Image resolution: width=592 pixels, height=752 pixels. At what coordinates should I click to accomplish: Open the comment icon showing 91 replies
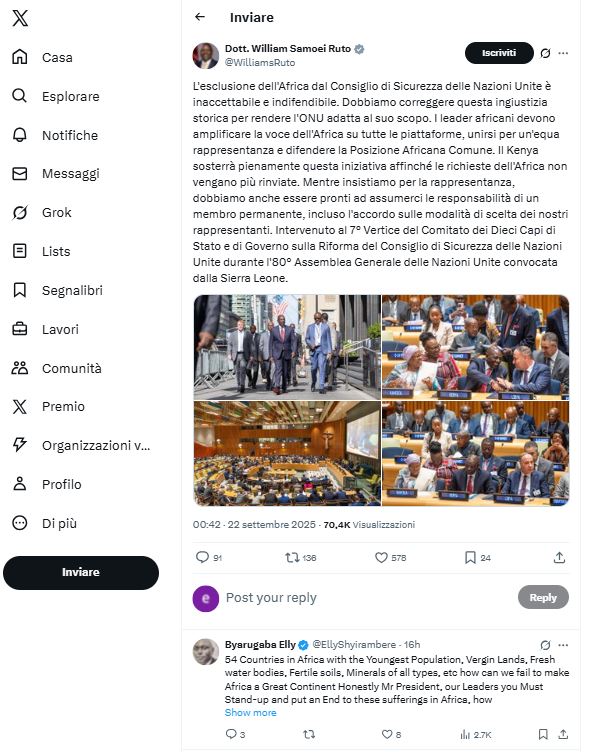(202, 557)
